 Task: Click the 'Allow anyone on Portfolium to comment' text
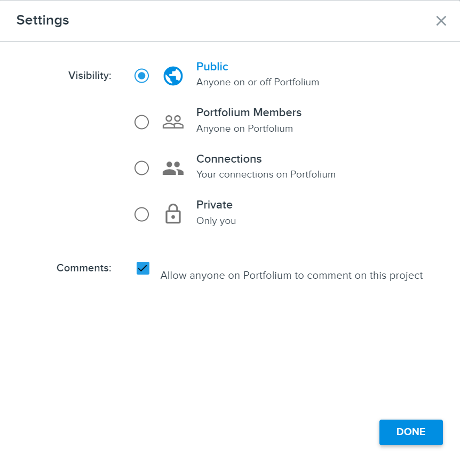click(x=292, y=276)
